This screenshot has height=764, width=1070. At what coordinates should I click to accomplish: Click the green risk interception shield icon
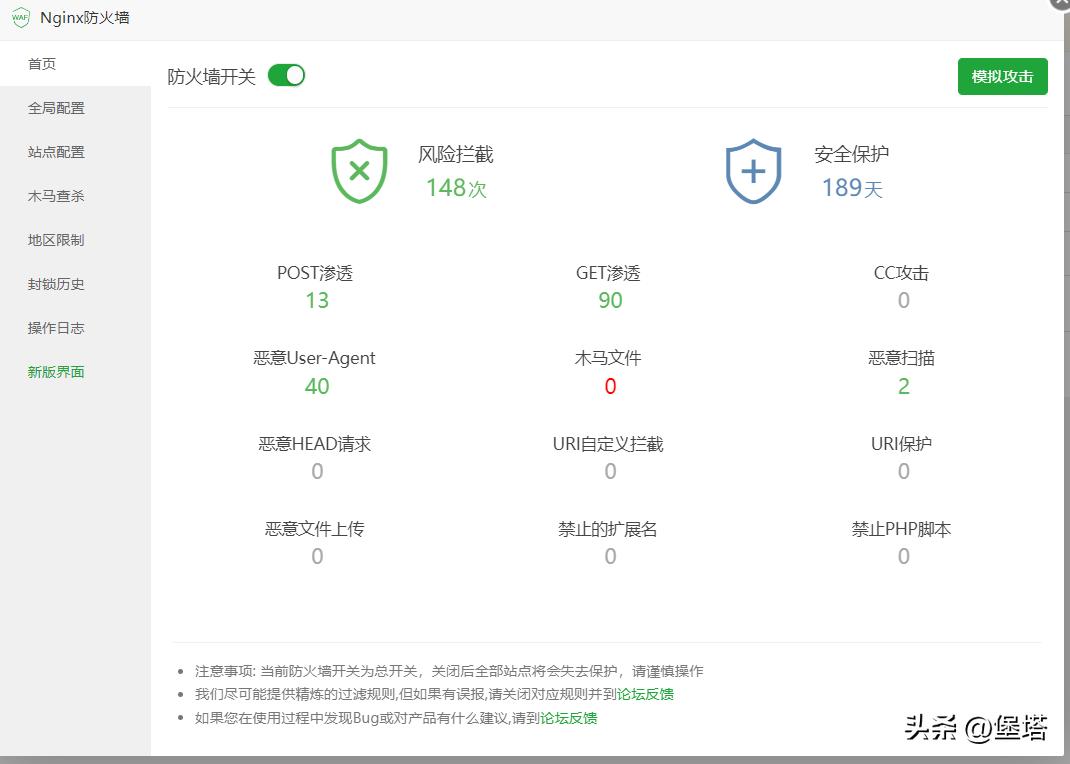click(359, 171)
